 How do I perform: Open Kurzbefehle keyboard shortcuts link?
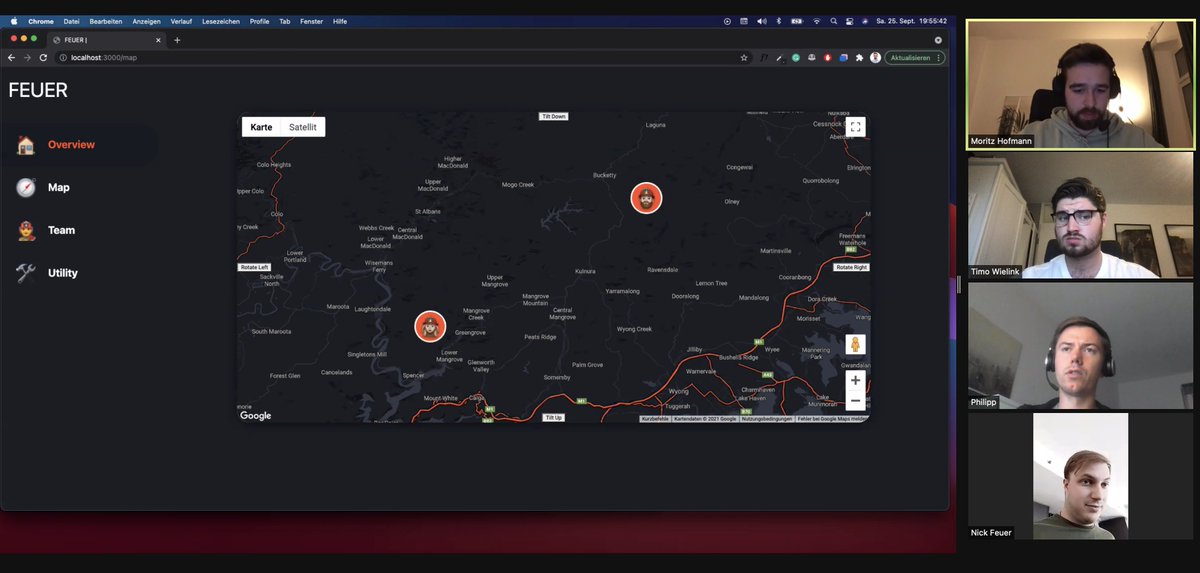pyautogui.click(x=655, y=419)
